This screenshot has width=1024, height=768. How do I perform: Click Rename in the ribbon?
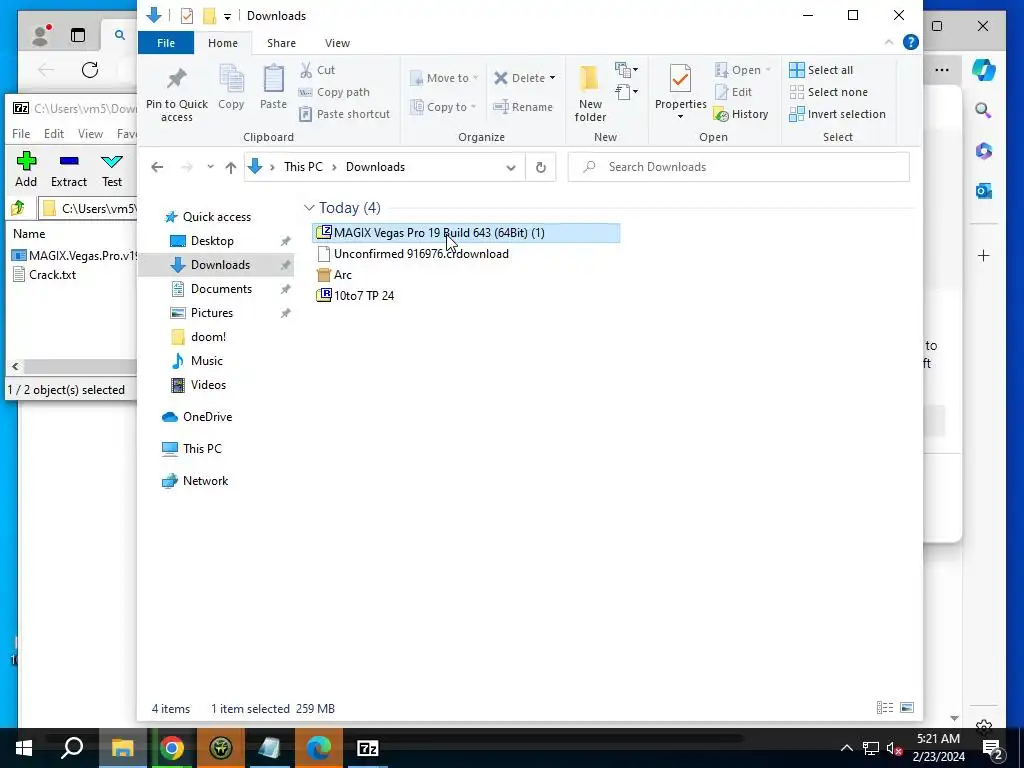click(523, 106)
